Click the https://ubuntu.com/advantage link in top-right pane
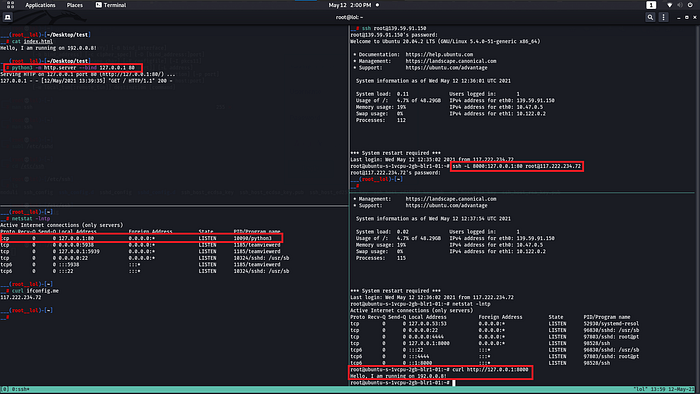Screen dimensions: 700x394 (x=446, y=68)
